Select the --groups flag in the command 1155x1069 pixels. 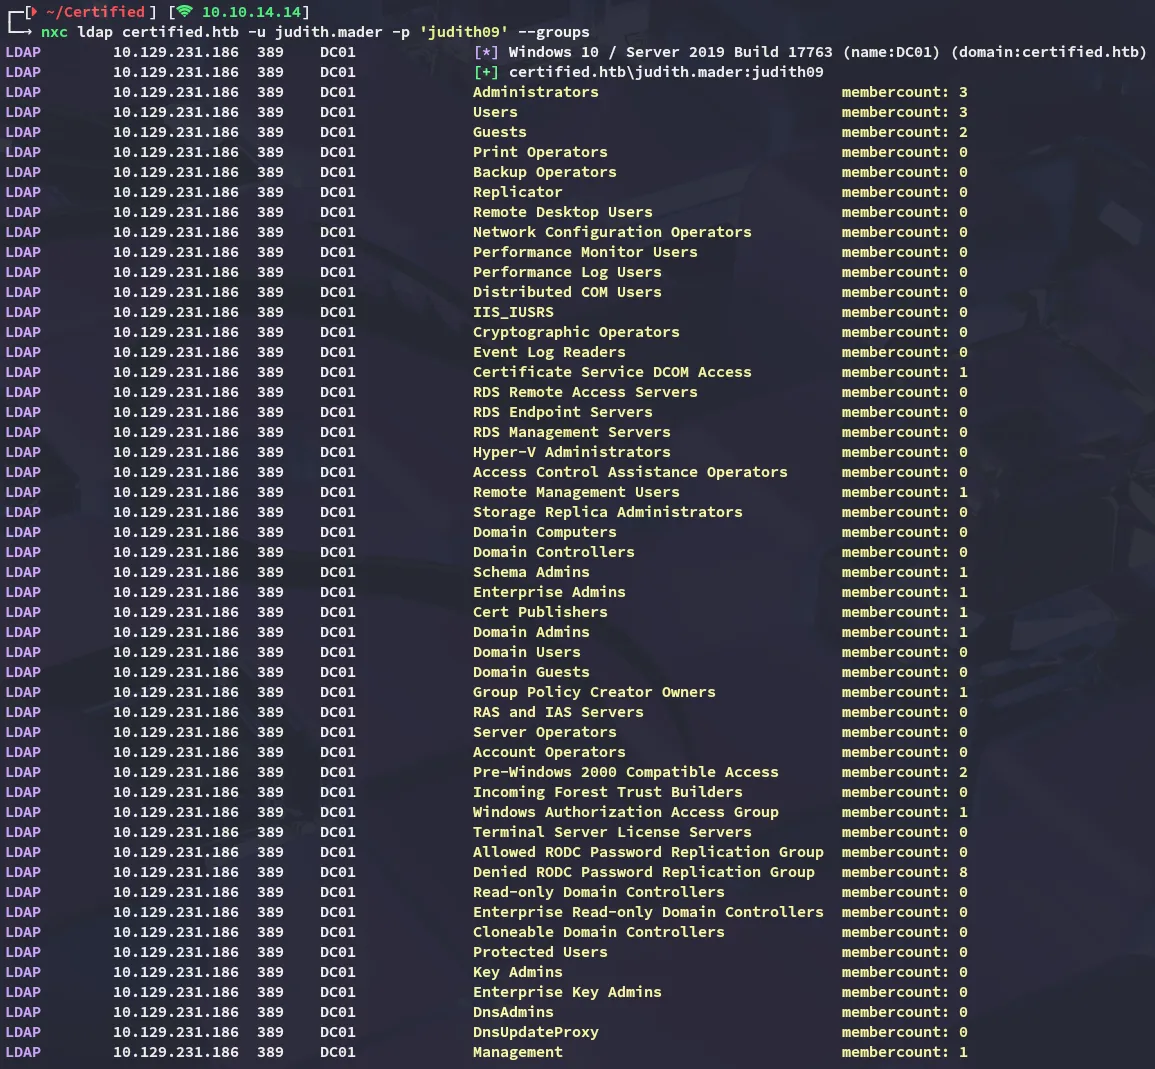coord(553,32)
